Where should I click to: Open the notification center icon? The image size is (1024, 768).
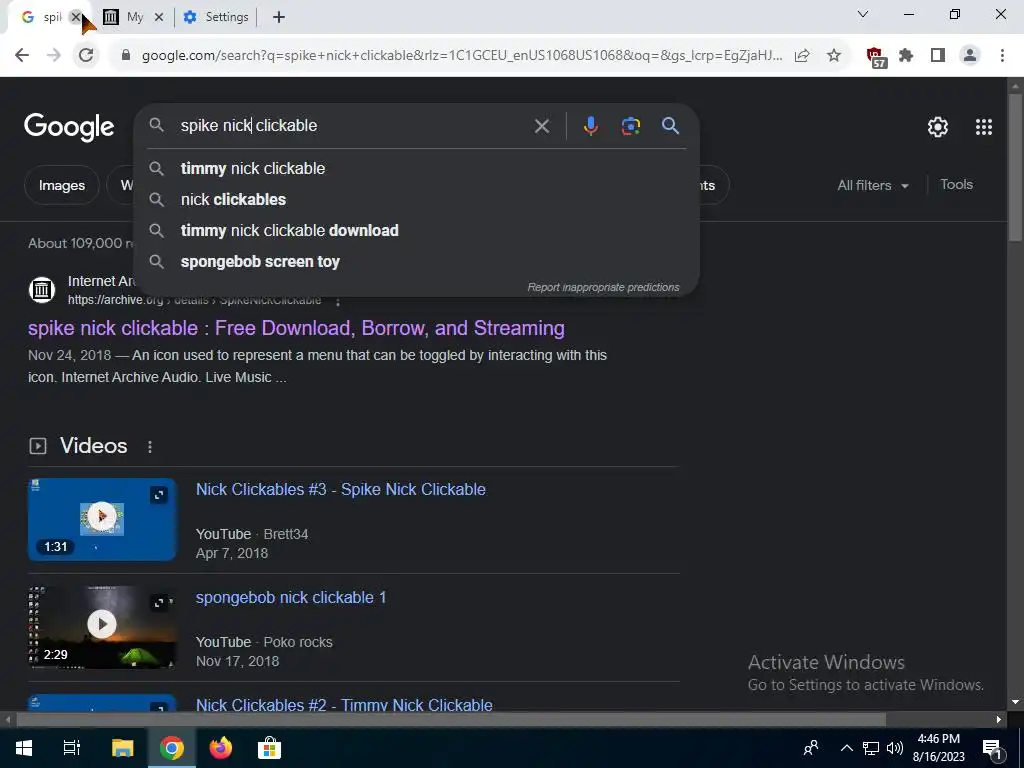tap(992, 748)
